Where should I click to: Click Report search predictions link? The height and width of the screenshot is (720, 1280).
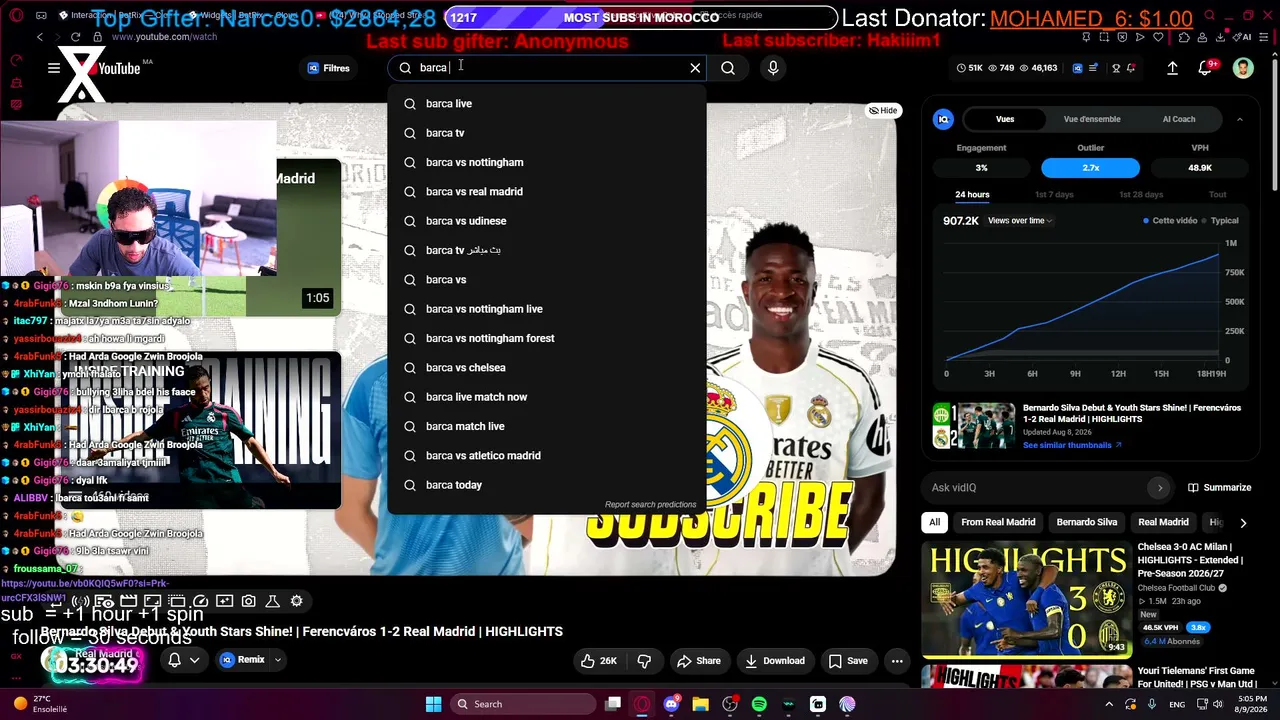click(650, 505)
